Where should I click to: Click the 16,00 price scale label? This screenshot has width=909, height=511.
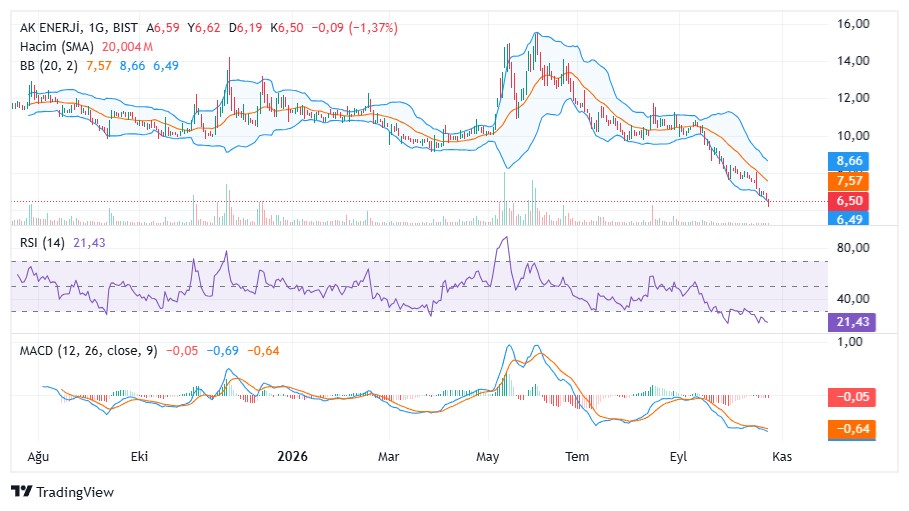pyautogui.click(x=853, y=24)
